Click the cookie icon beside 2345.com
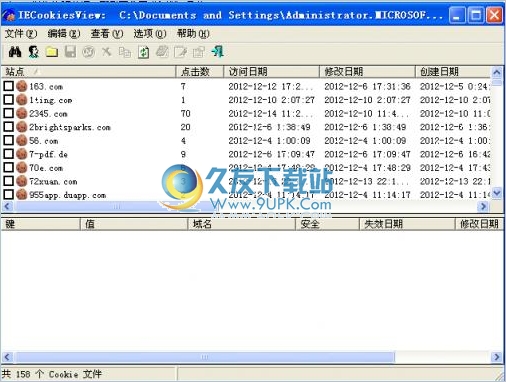This screenshot has width=506, height=382. click(x=21, y=113)
